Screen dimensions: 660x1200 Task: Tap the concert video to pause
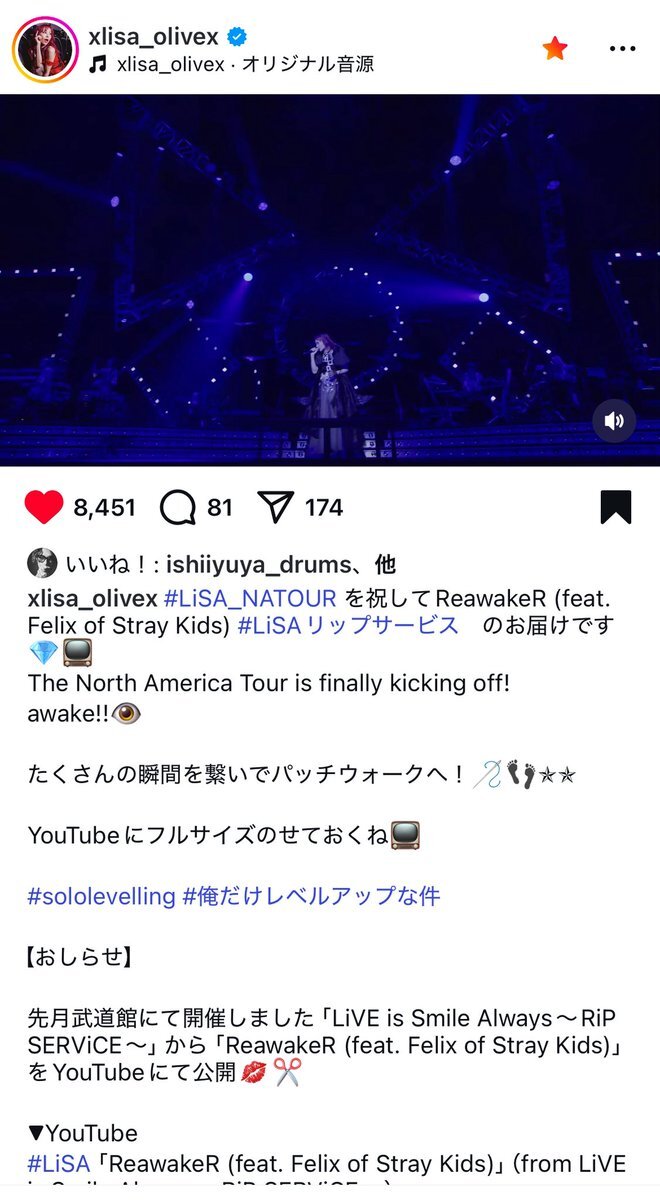[330, 280]
